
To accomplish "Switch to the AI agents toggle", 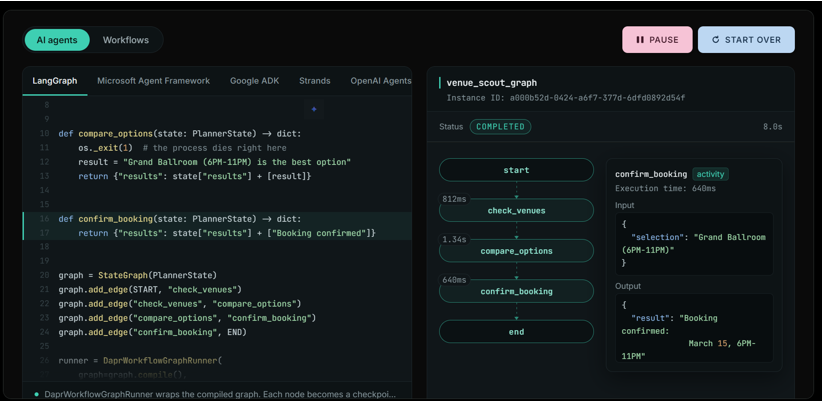I will tap(57, 40).
